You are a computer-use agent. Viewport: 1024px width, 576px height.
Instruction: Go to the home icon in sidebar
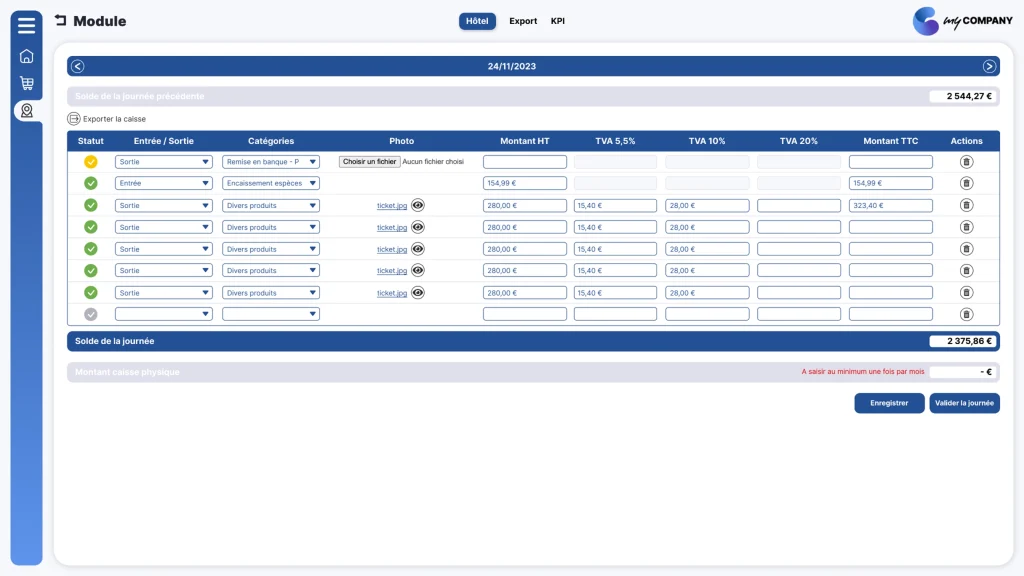pos(26,56)
